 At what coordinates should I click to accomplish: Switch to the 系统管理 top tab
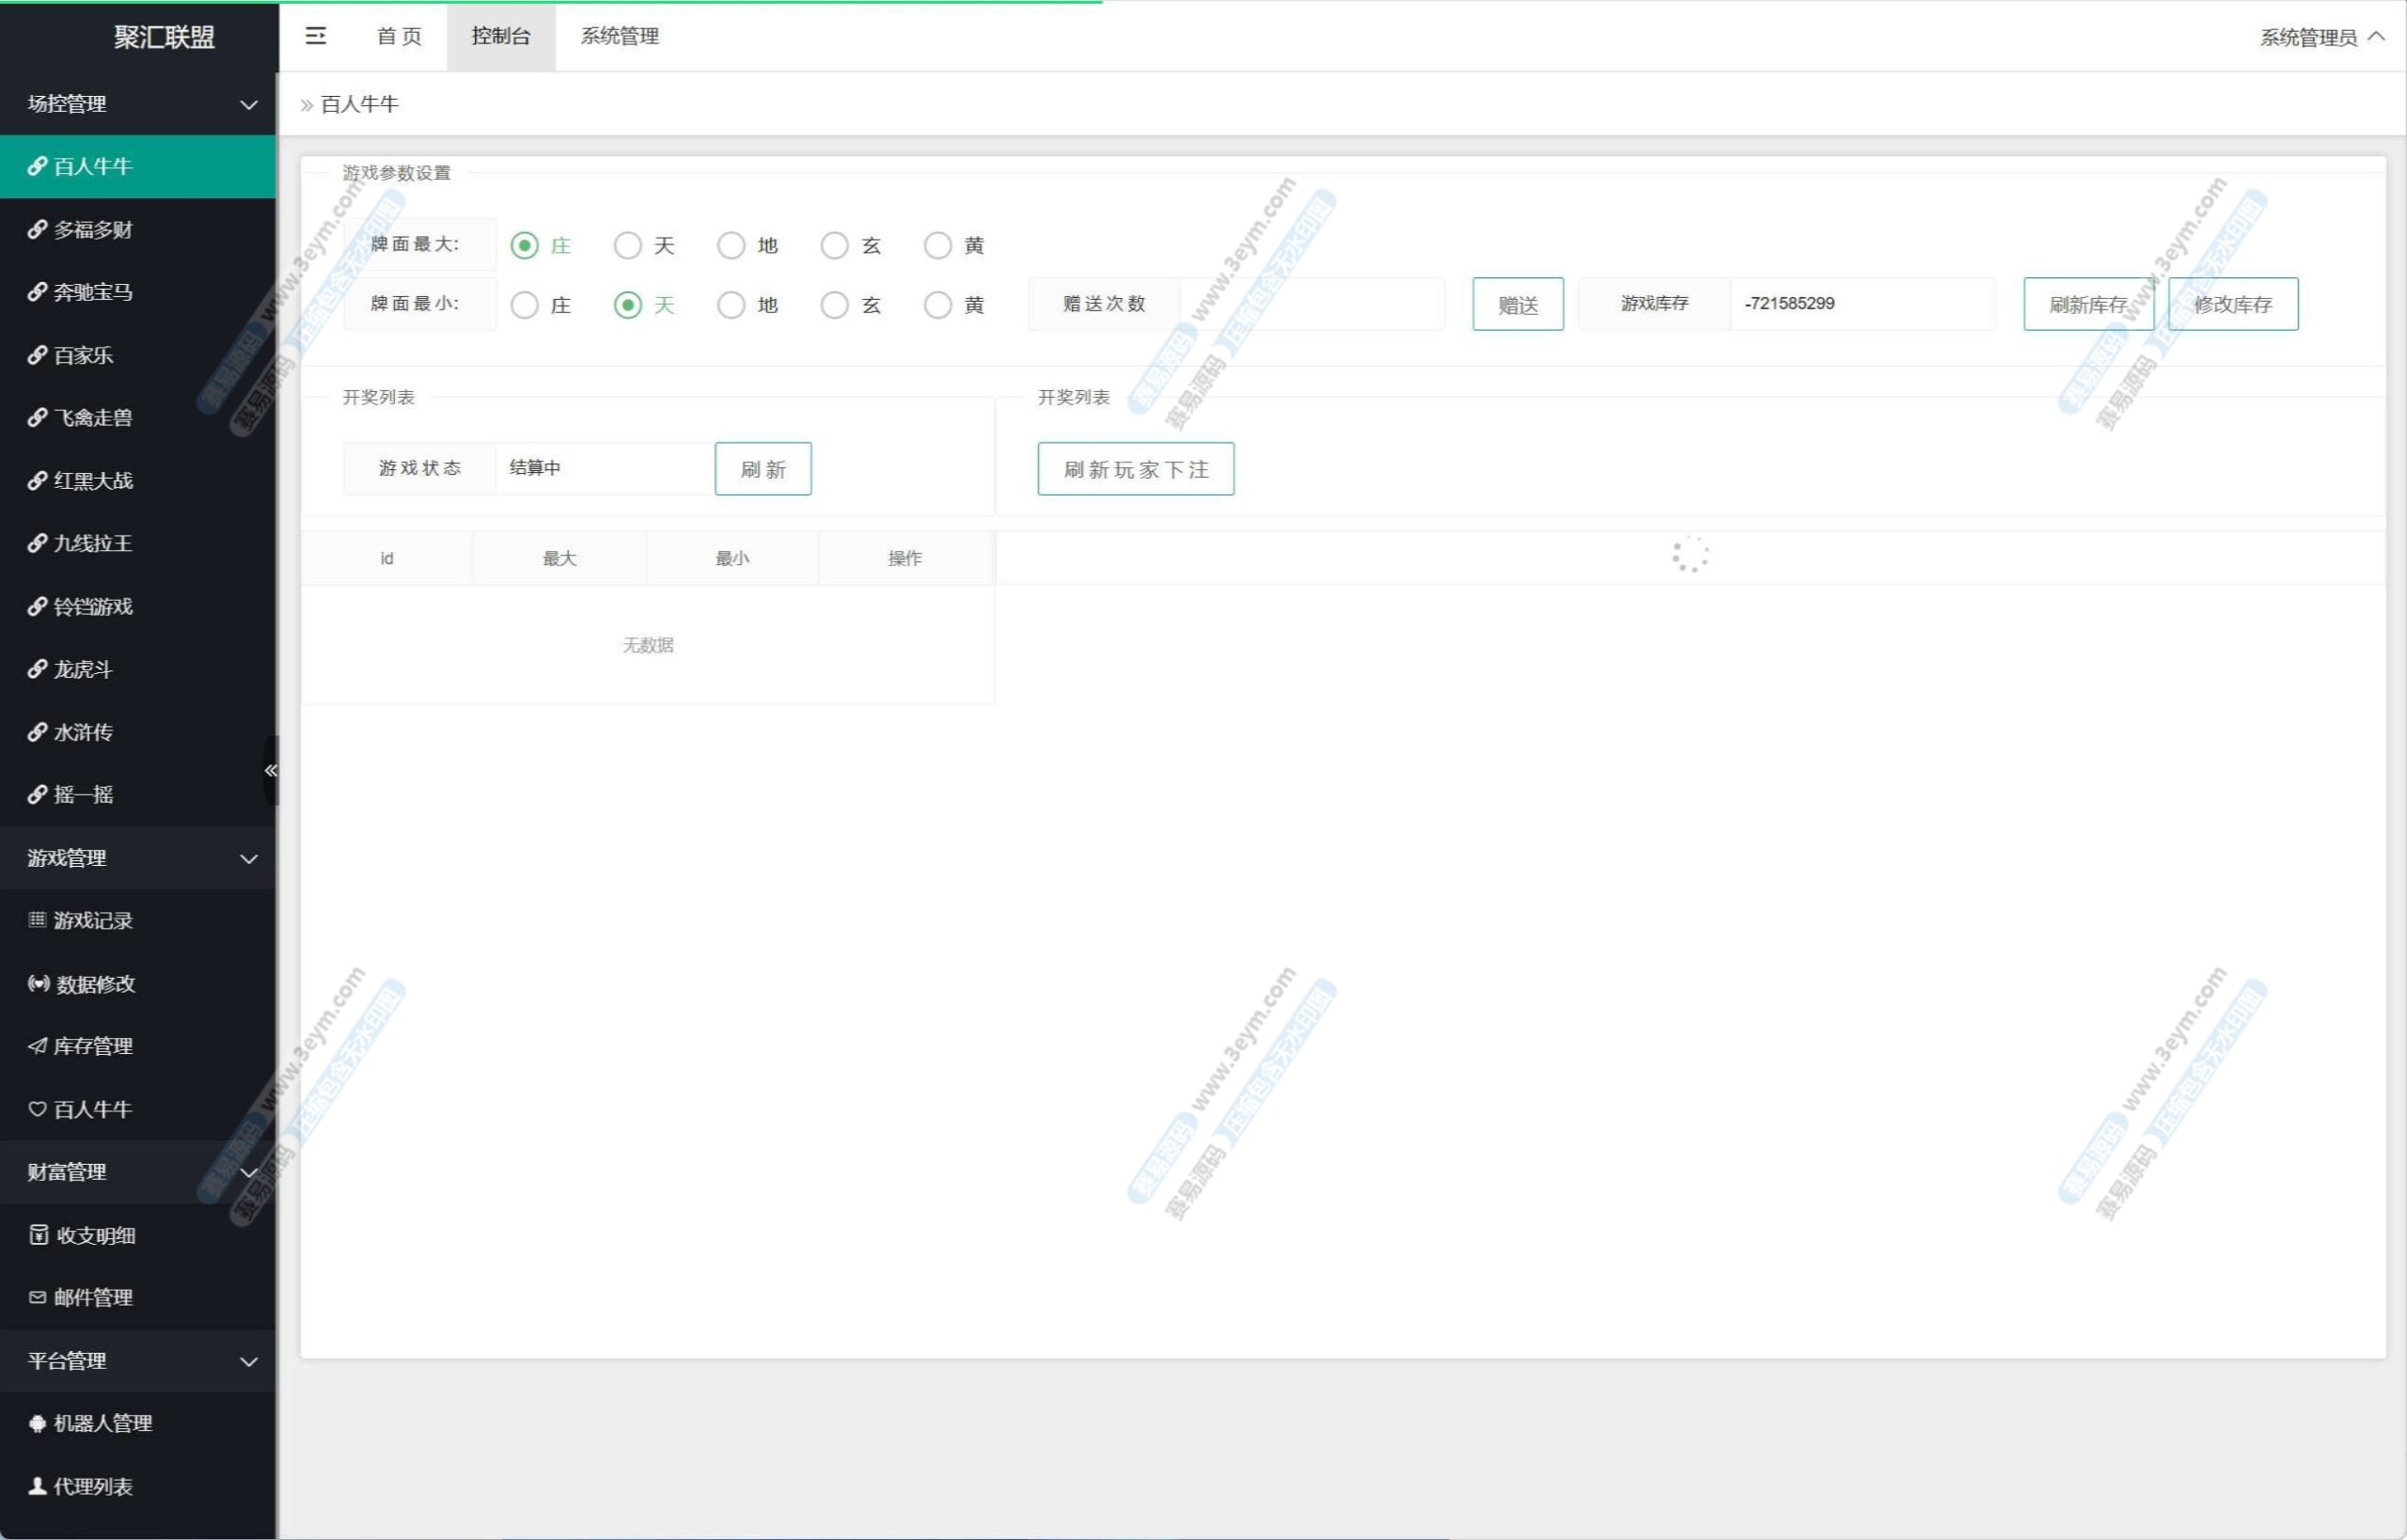click(x=619, y=36)
